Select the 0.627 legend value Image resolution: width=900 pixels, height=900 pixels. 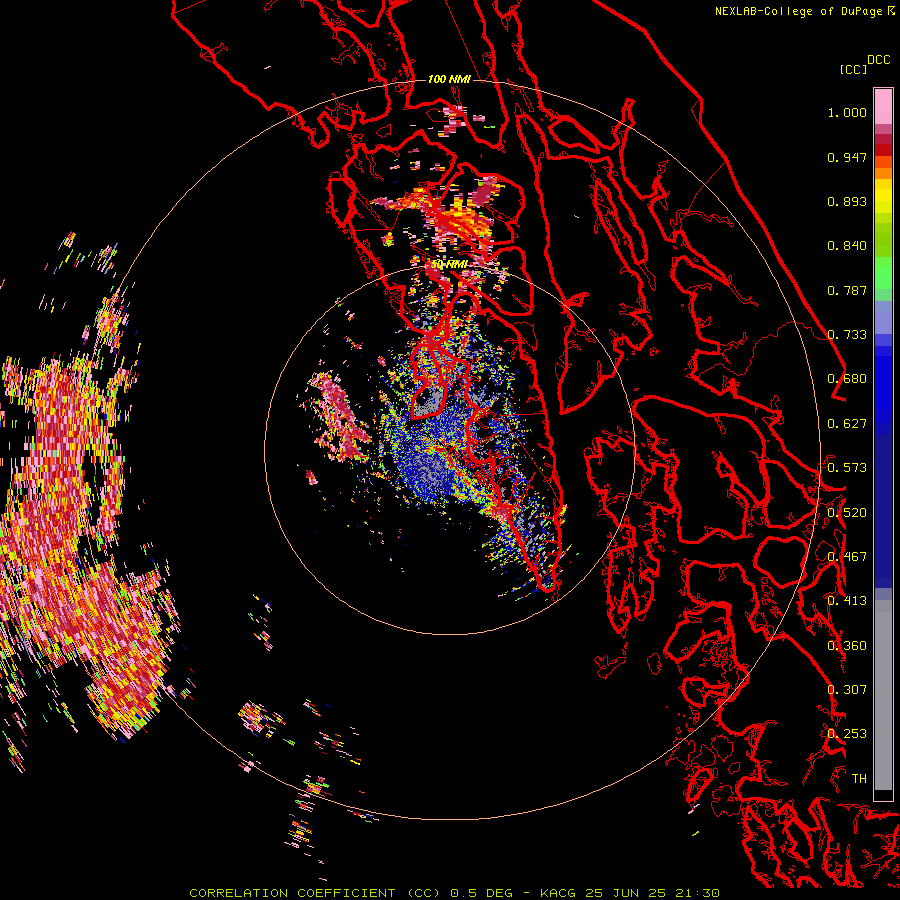coord(847,424)
